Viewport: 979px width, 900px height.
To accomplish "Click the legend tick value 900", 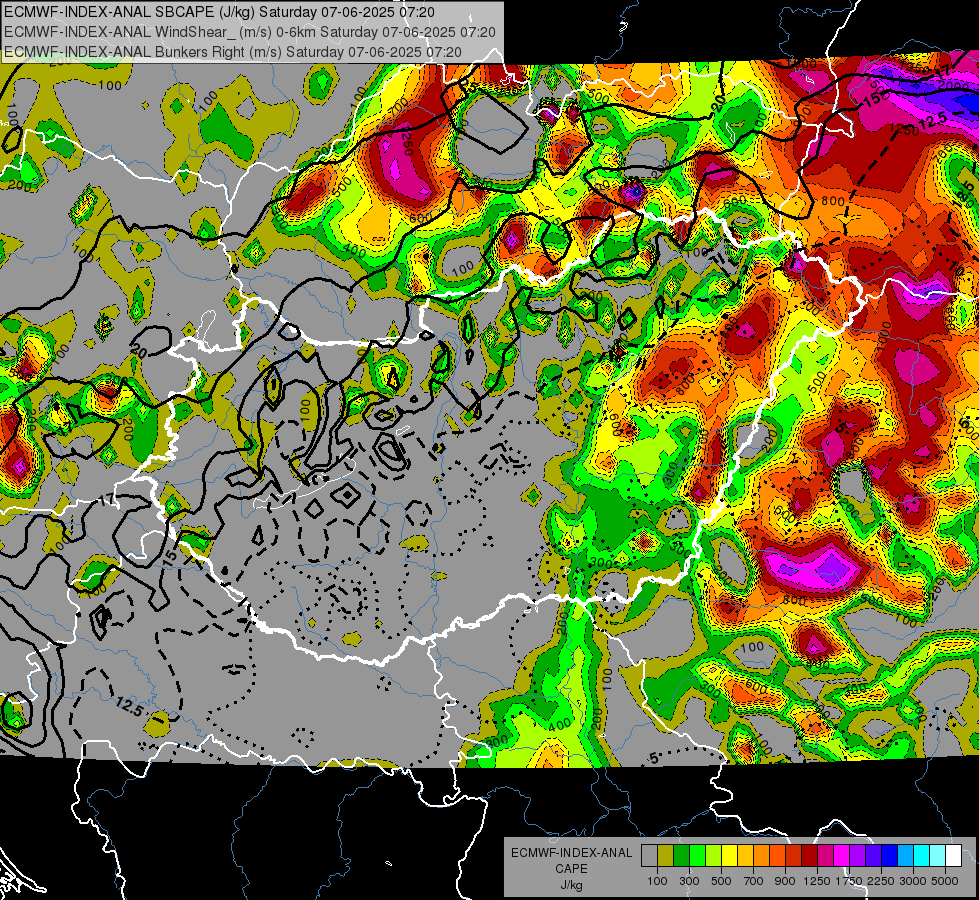I will [785, 881].
